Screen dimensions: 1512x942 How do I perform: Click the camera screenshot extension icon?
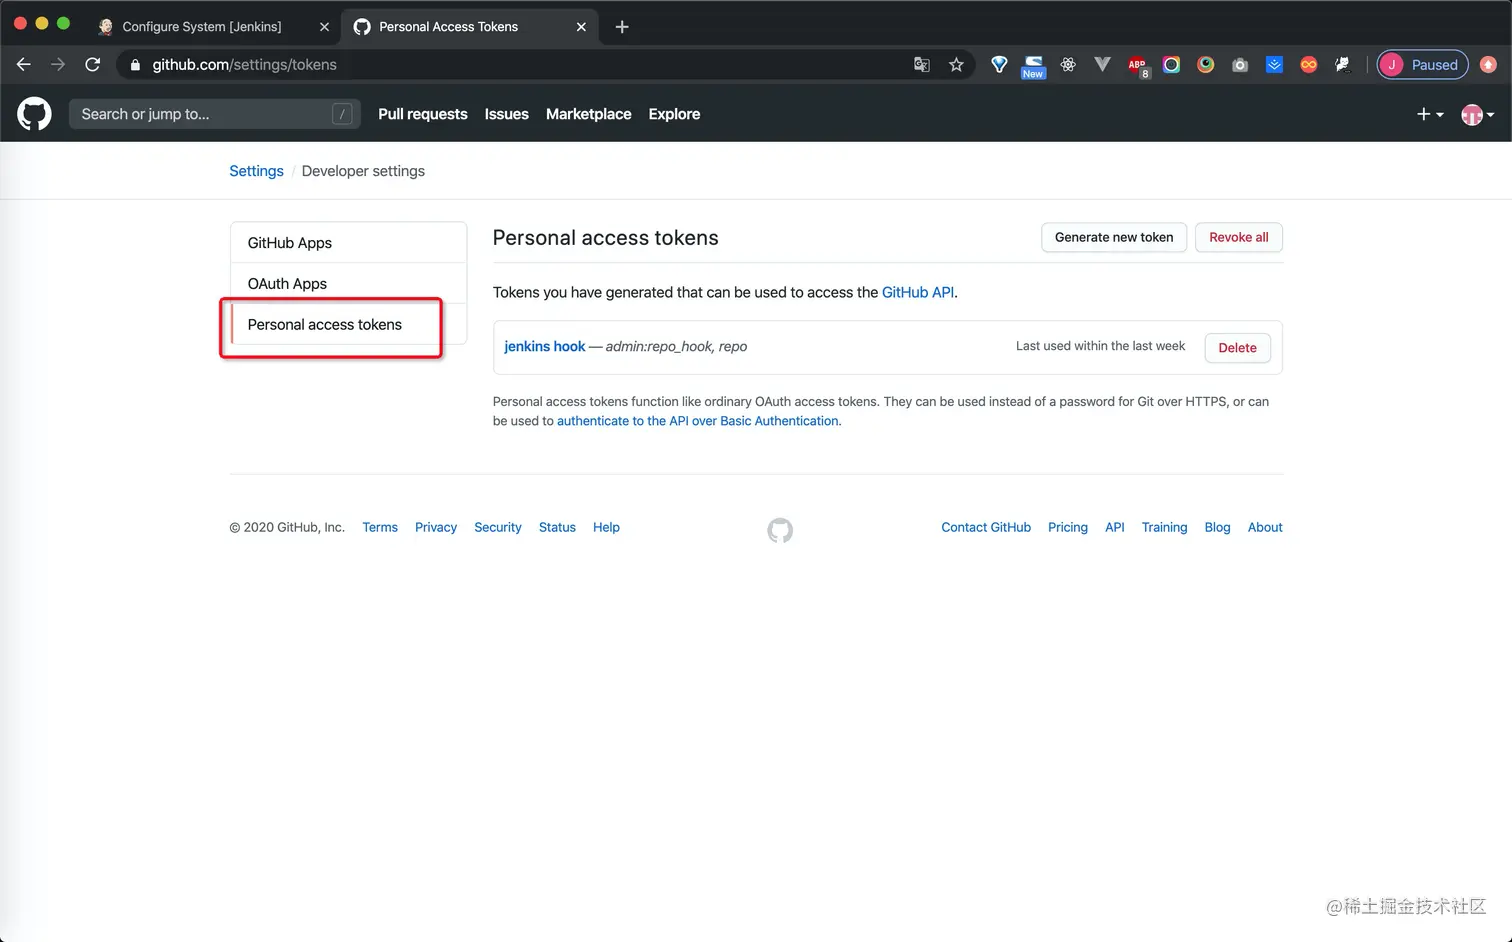(1240, 65)
